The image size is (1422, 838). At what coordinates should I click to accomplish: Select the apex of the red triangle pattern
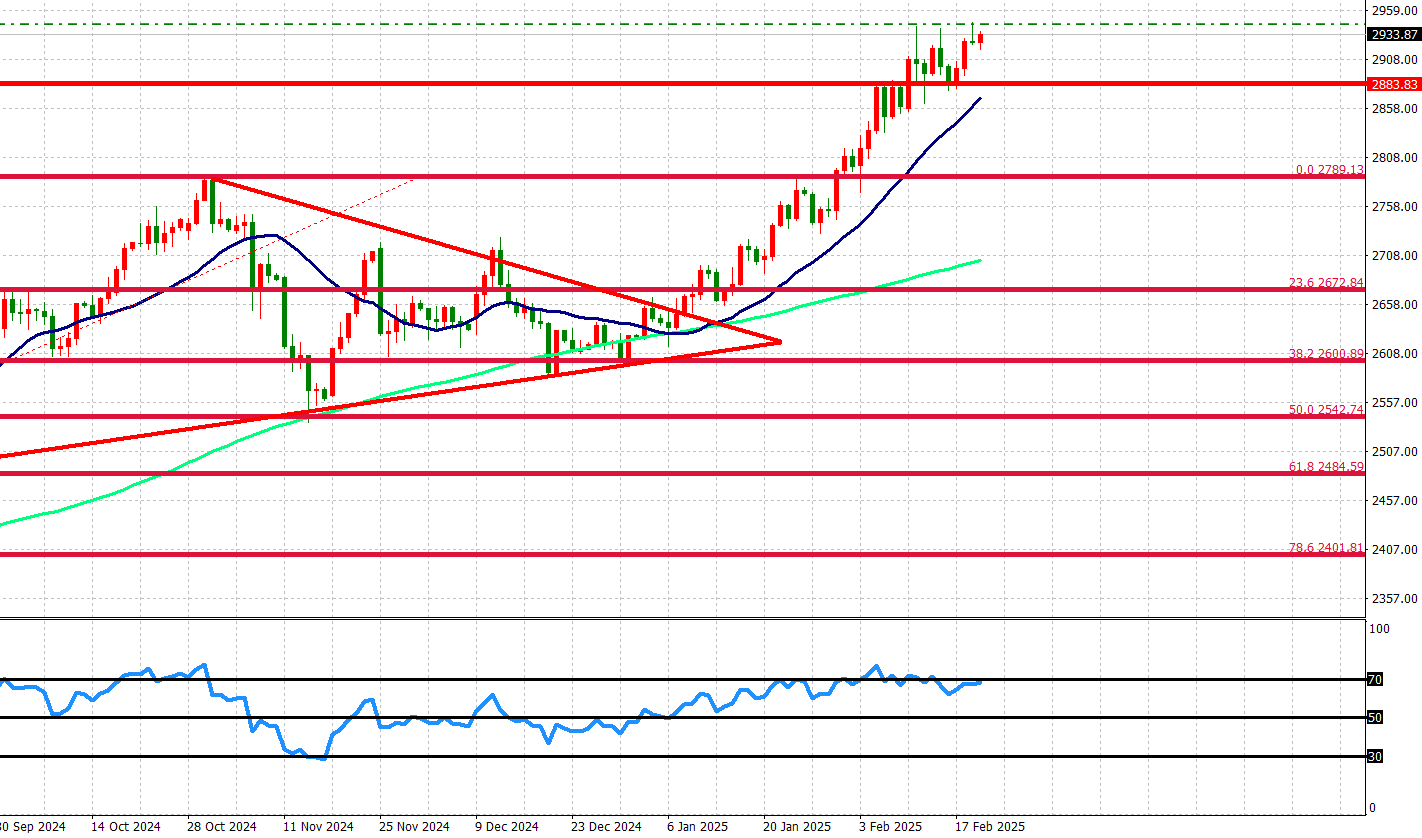779,342
